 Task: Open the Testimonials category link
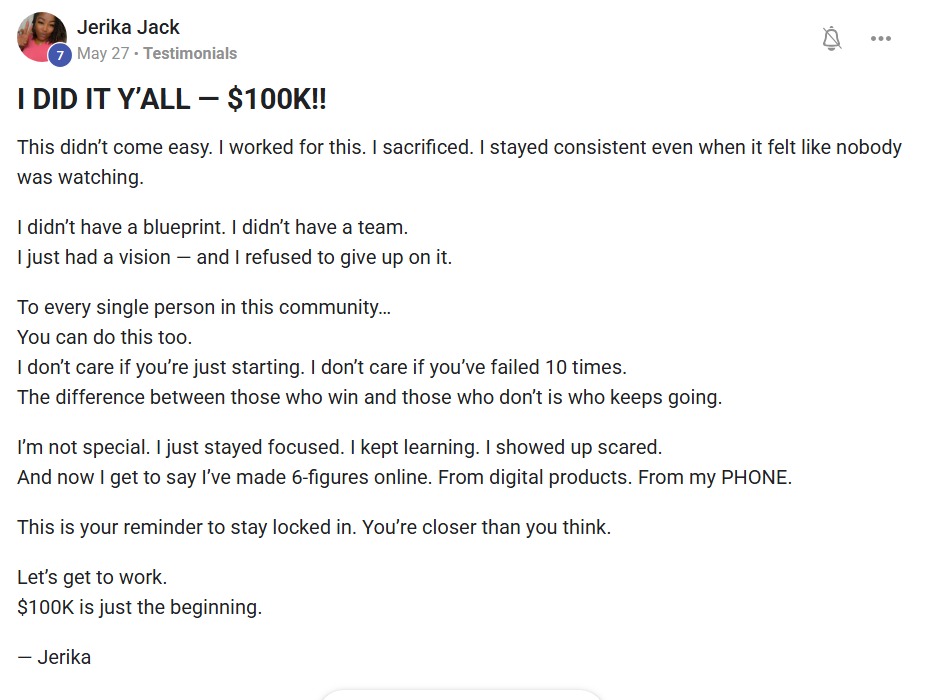190,53
